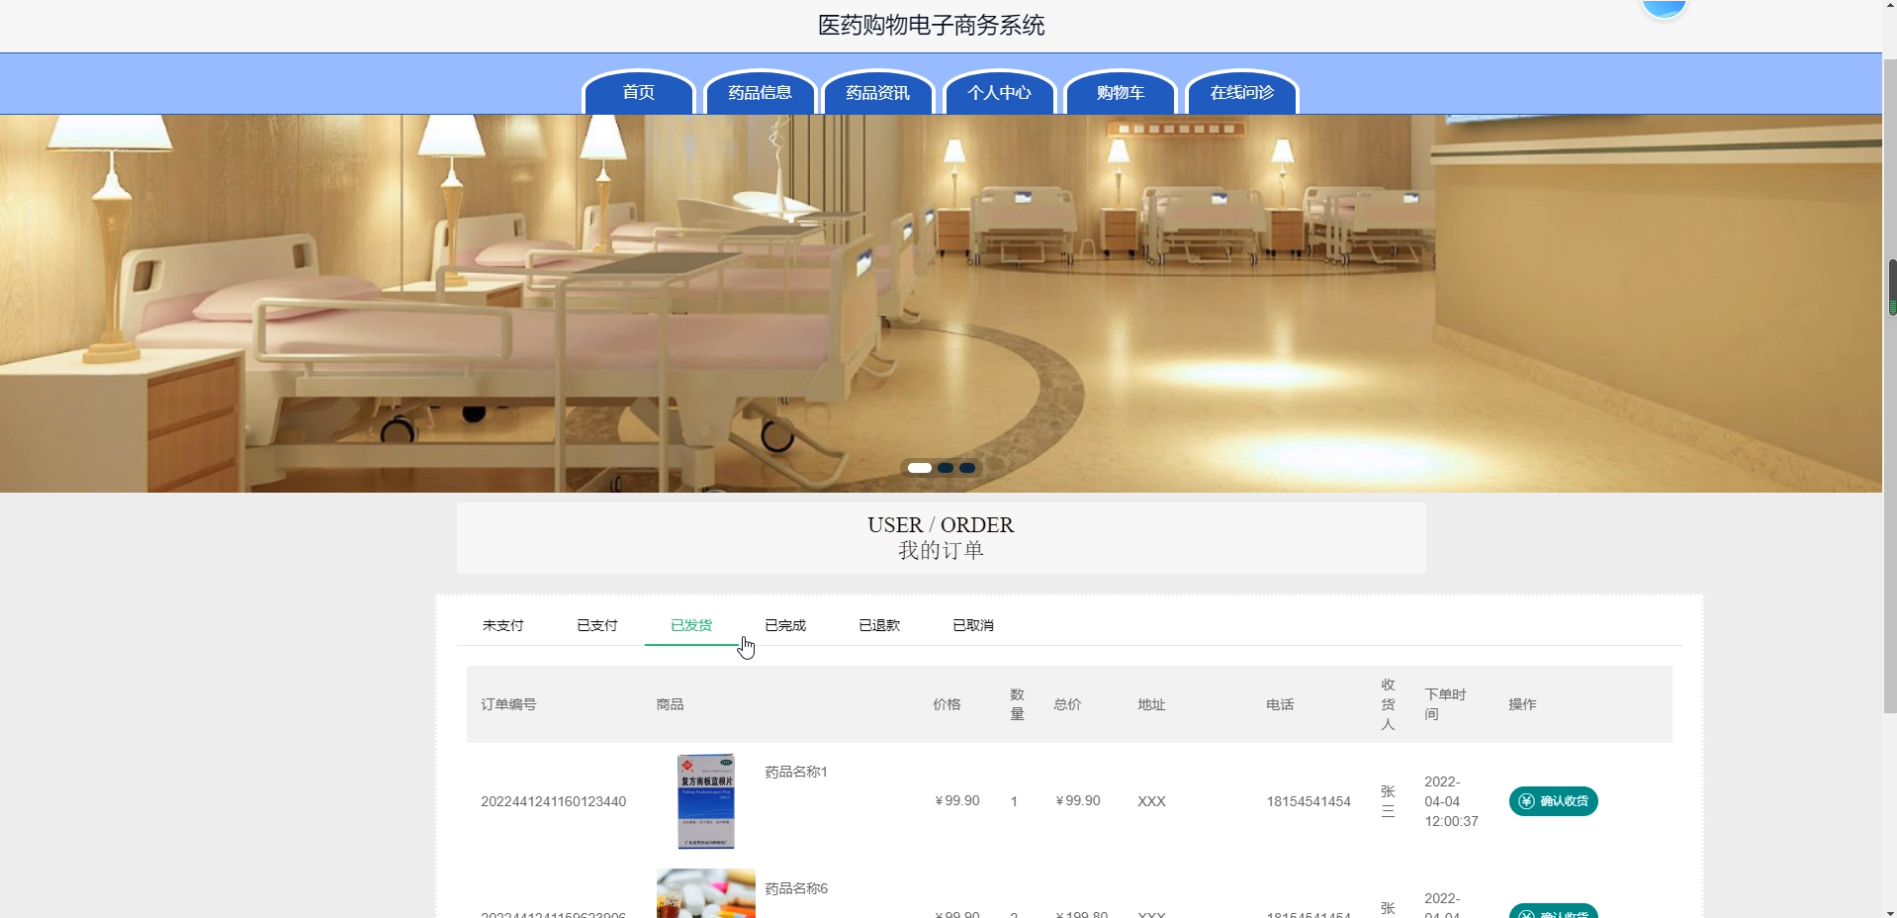Switch to 未支付 orders tab
This screenshot has height=918, width=1897.
(x=503, y=625)
